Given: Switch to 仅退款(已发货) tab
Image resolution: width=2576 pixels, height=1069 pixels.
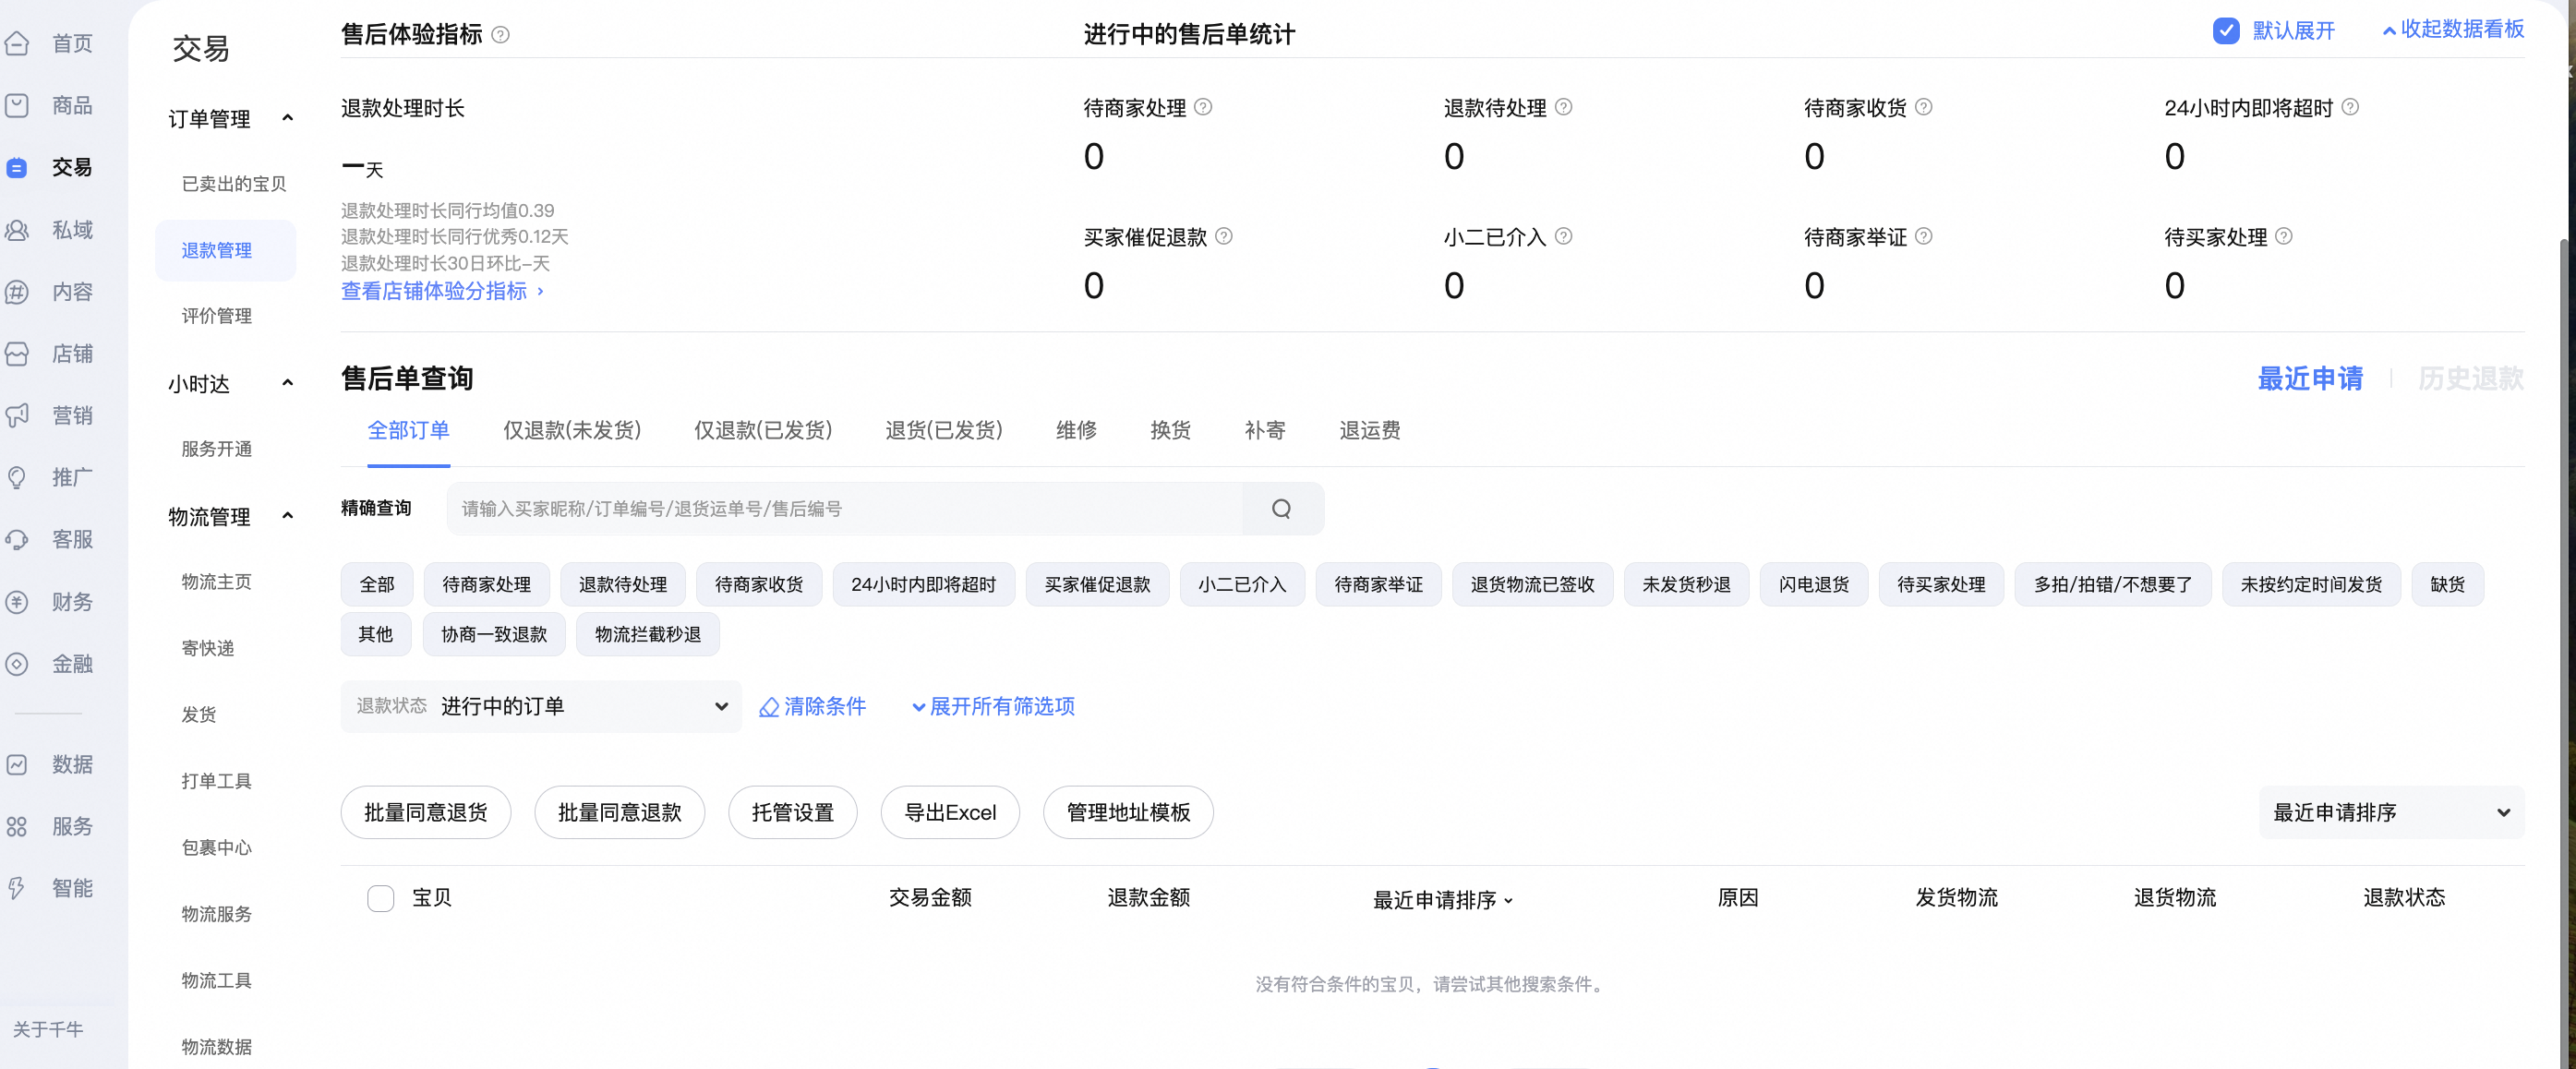Looking at the screenshot, I should click(763, 430).
